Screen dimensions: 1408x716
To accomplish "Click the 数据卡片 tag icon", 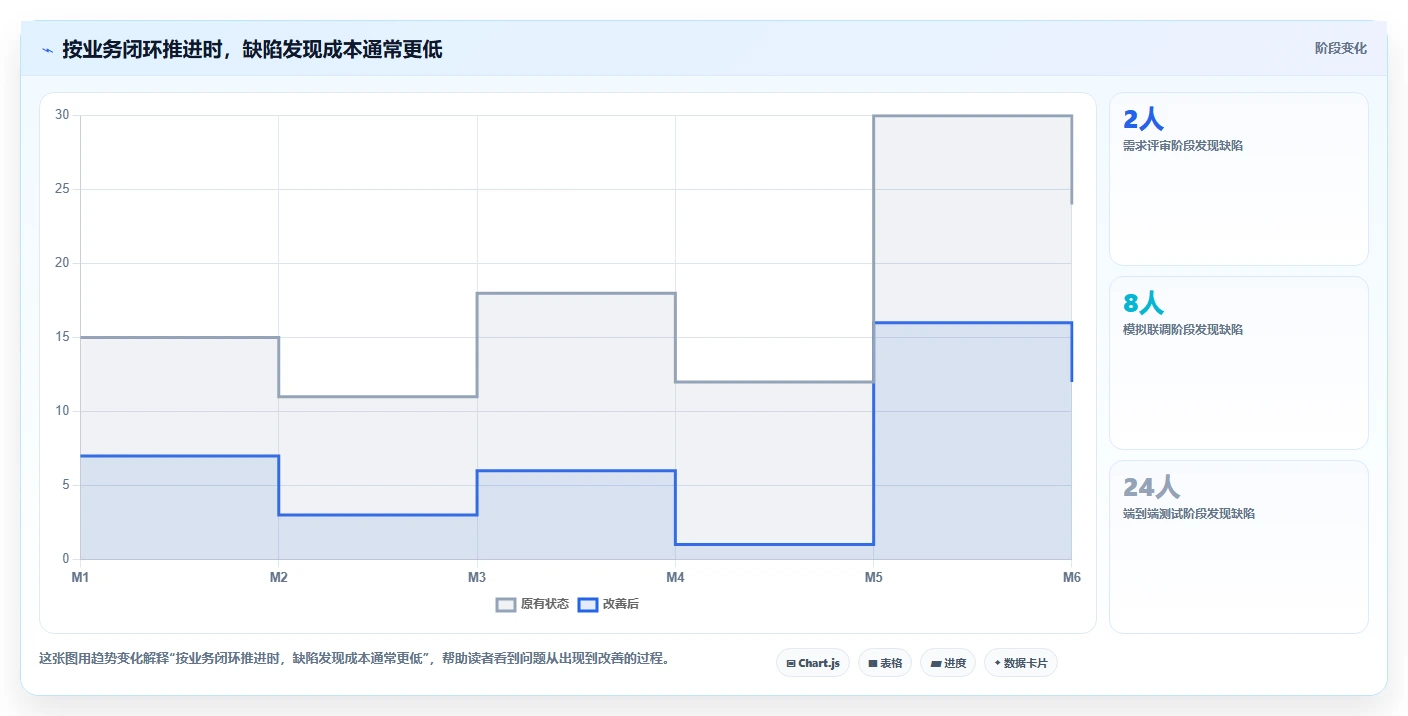I will pos(998,663).
